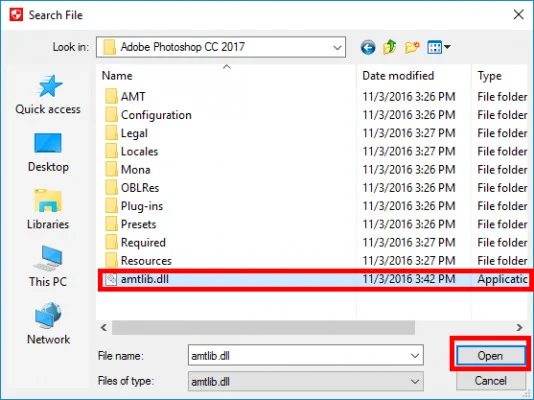534x400 pixels.
Task: Select the AMT folder icon
Action: [111, 96]
